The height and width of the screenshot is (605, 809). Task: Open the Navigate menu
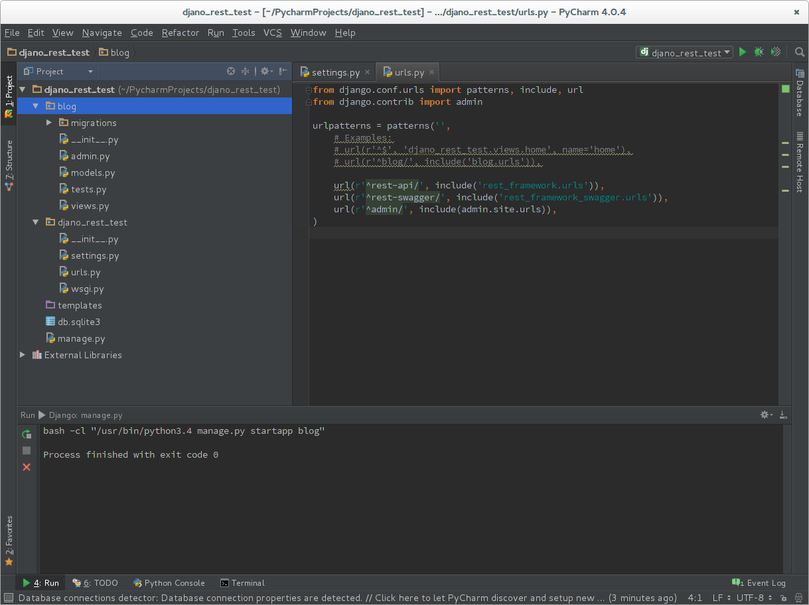[102, 32]
